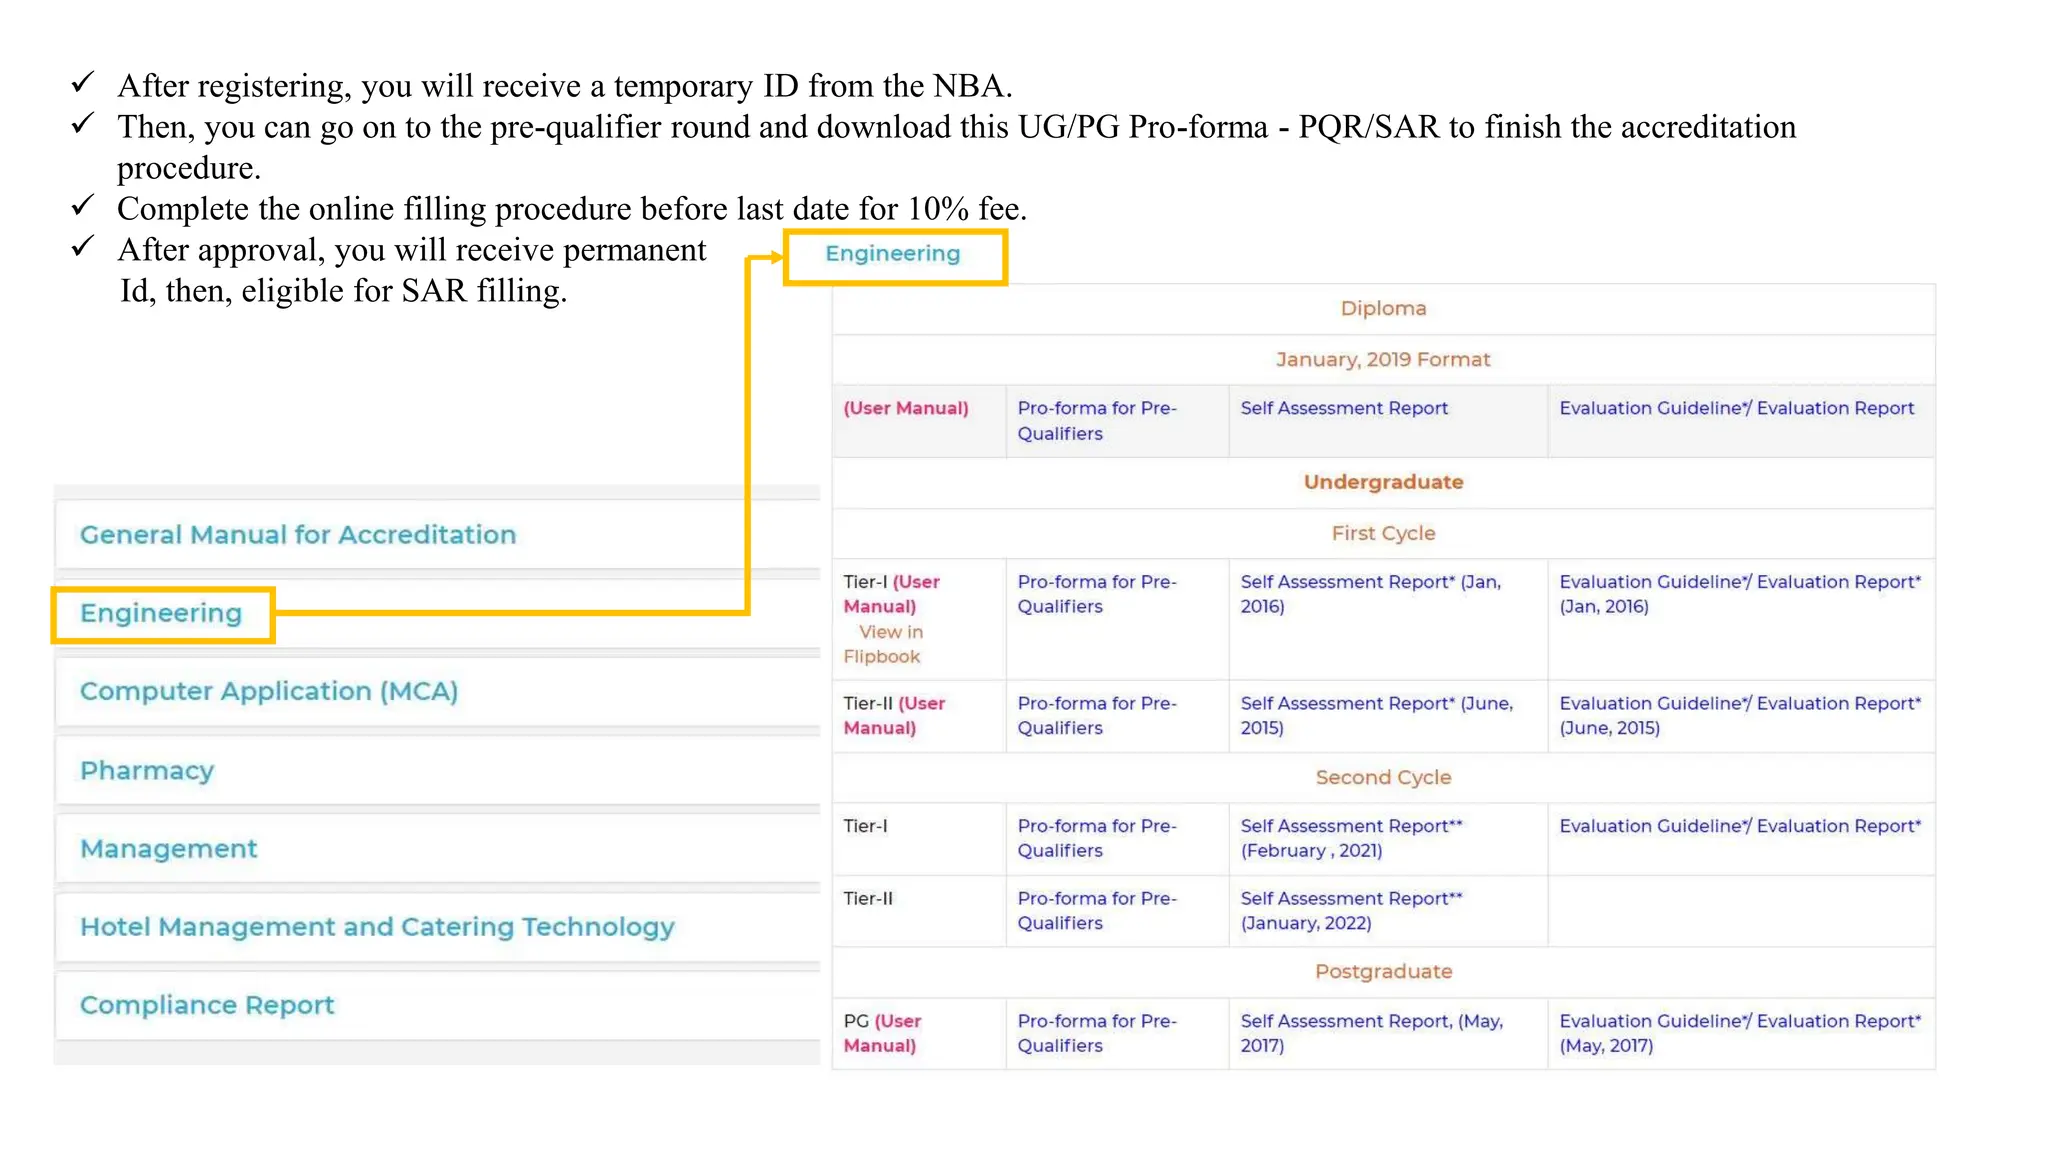Open Computer Application (MCA) section
2048x1152 pixels.
pos(269,691)
